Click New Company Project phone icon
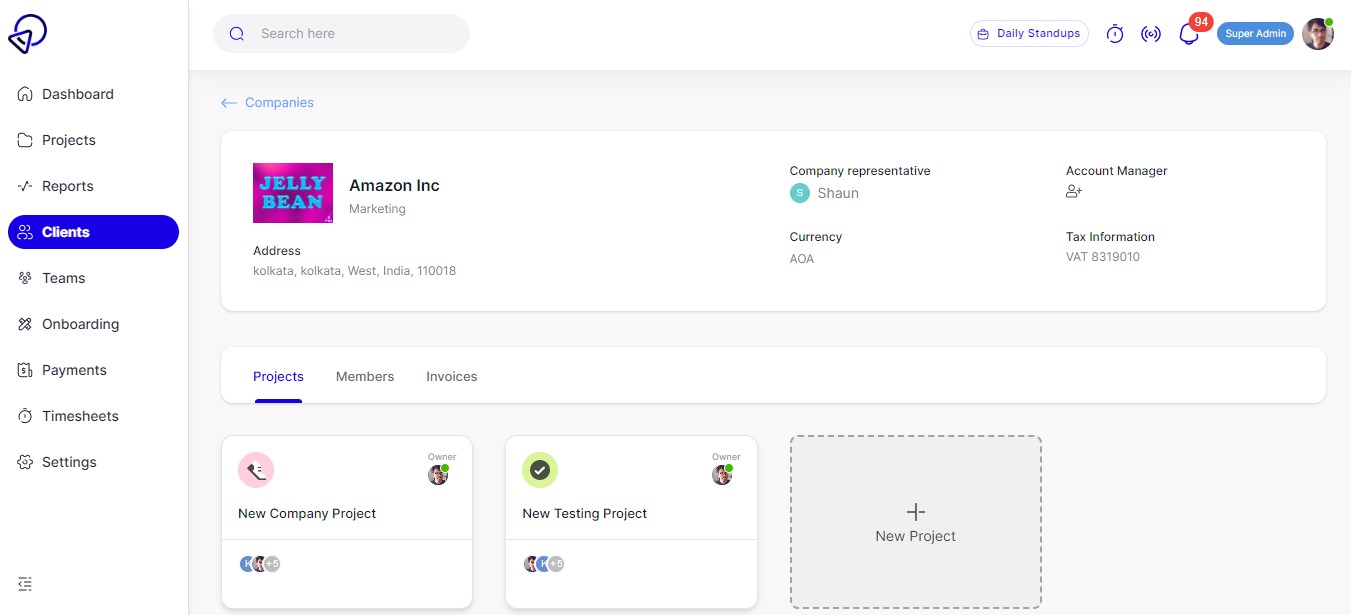Viewport: 1351px width, 615px height. coord(256,470)
